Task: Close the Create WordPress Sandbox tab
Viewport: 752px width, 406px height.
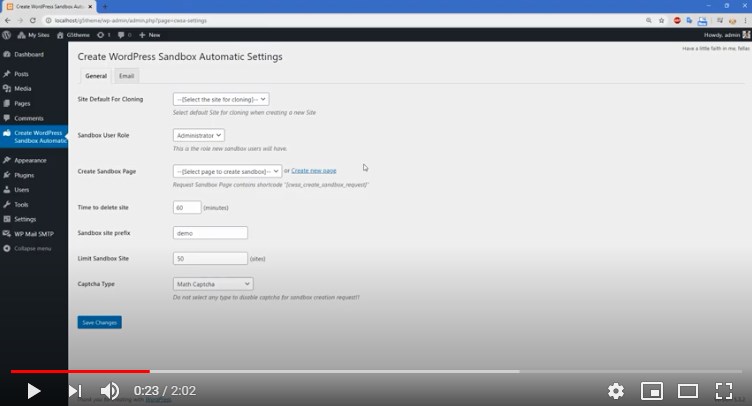Action: tap(90, 7)
